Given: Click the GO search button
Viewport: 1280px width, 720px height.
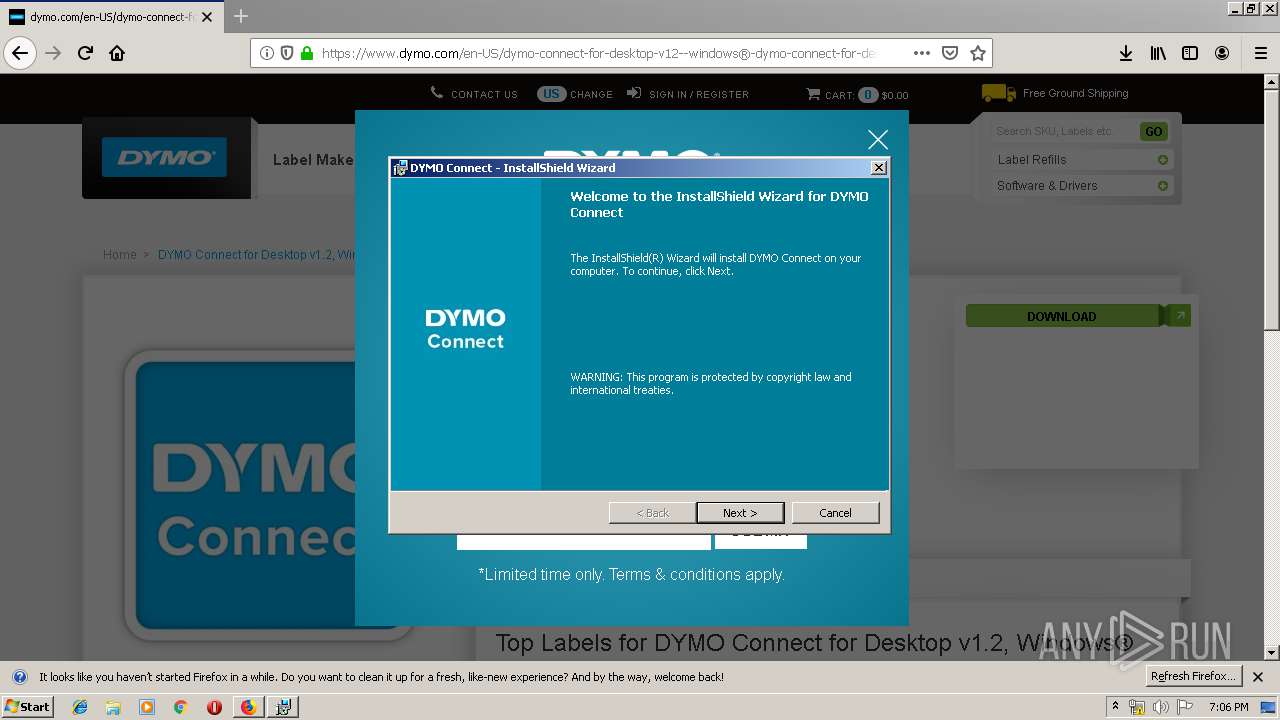Looking at the screenshot, I should 1153,131.
